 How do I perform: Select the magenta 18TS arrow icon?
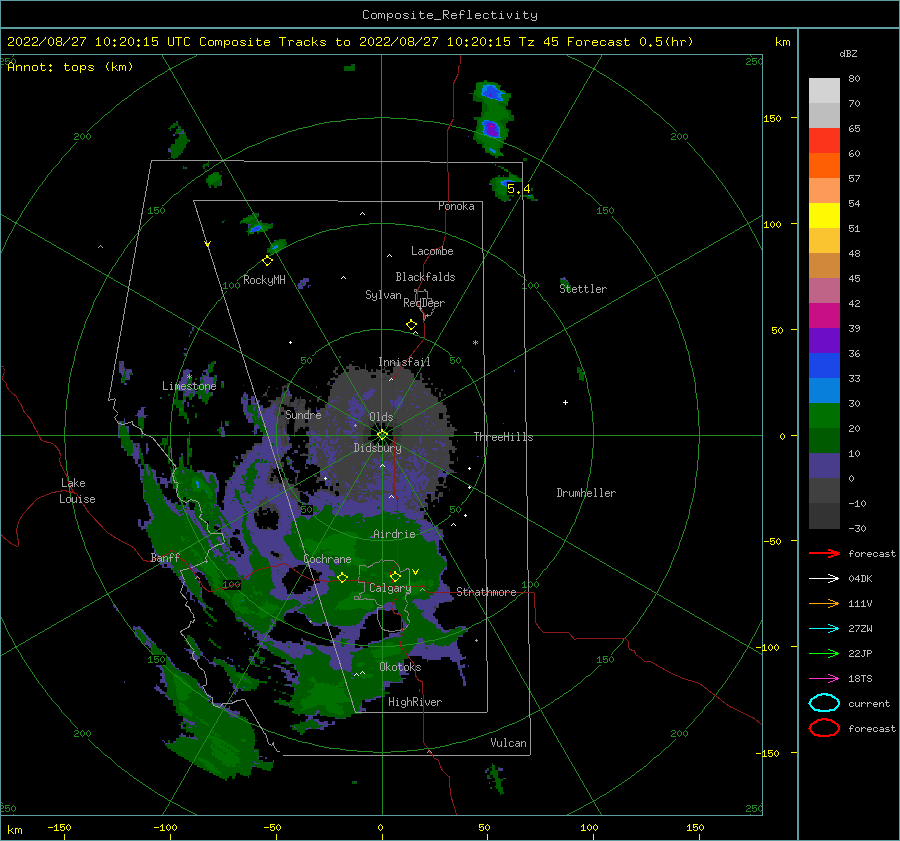pyautogui.click(x=824, y=679)
